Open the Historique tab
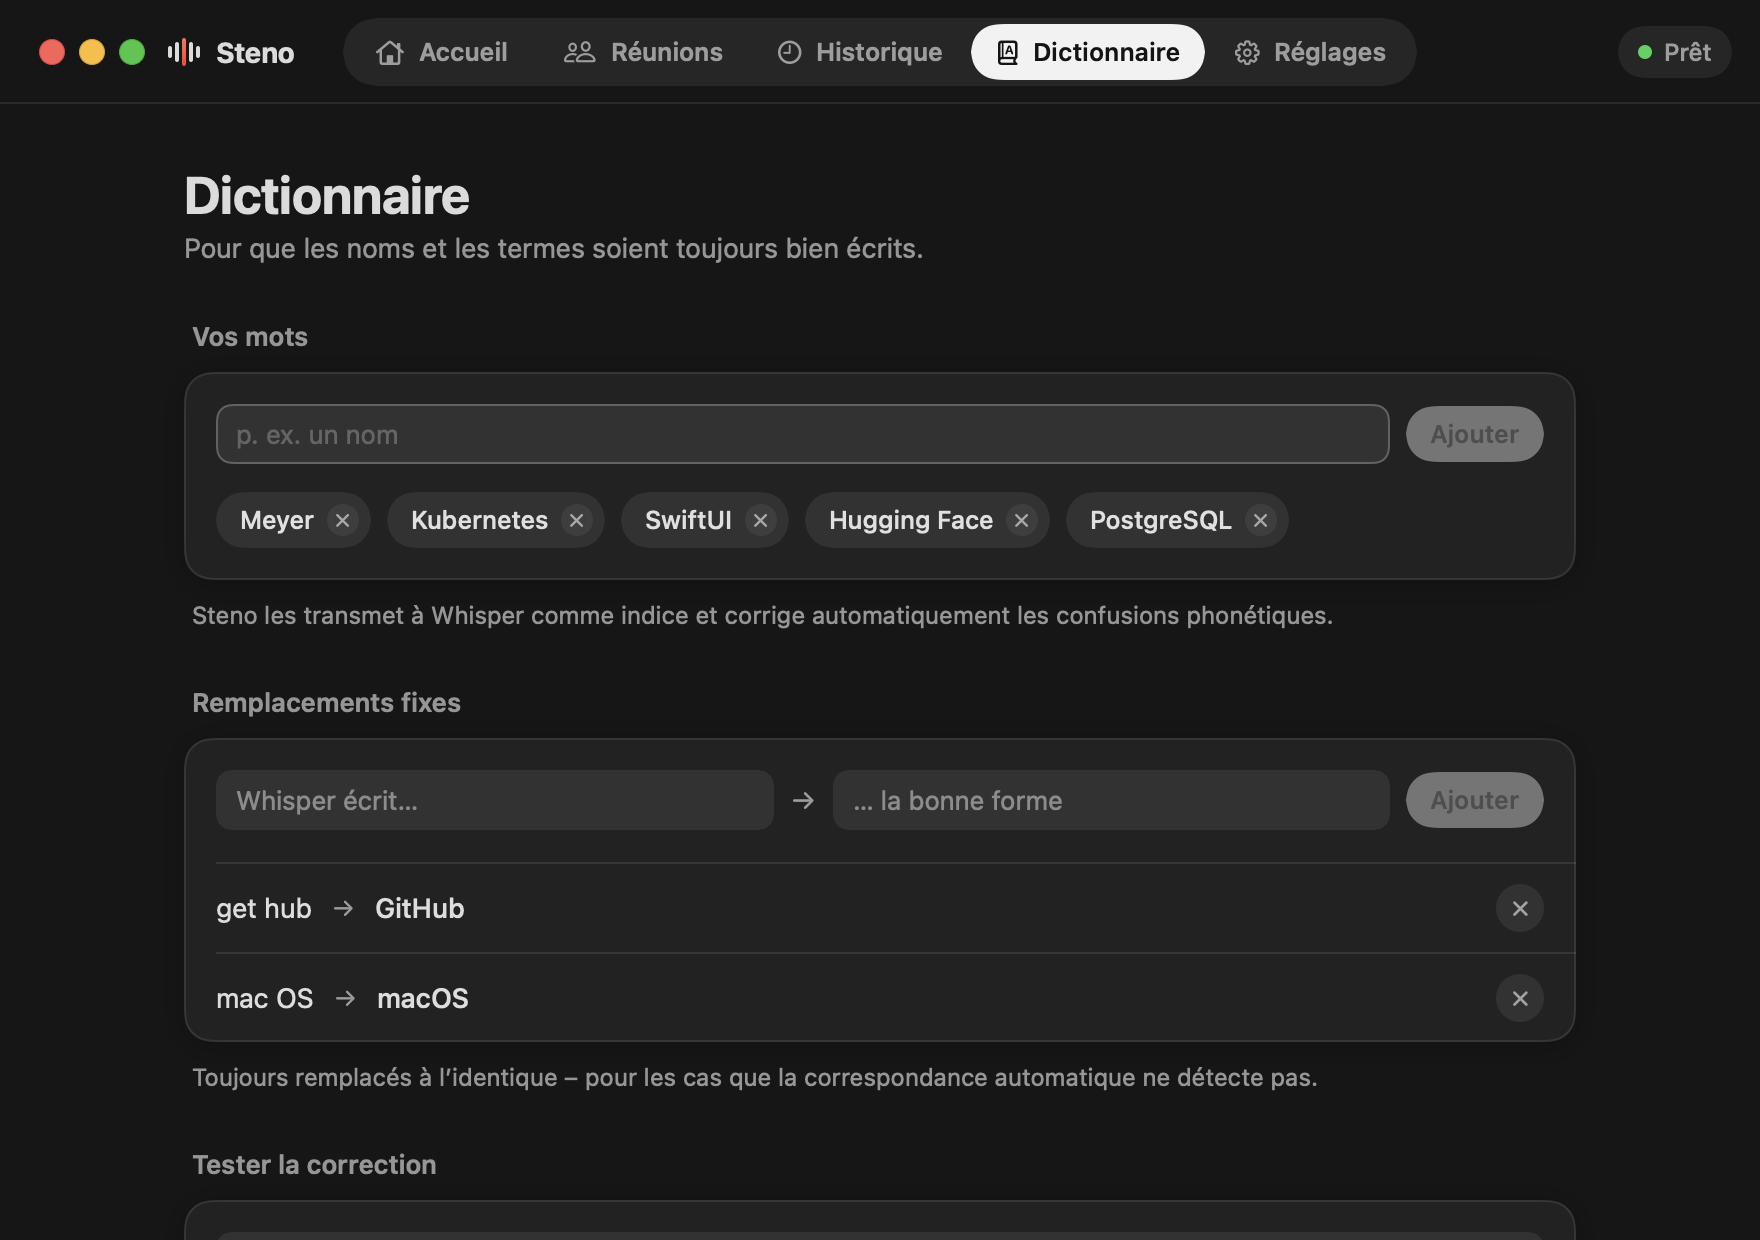 [x=860, y=52]
